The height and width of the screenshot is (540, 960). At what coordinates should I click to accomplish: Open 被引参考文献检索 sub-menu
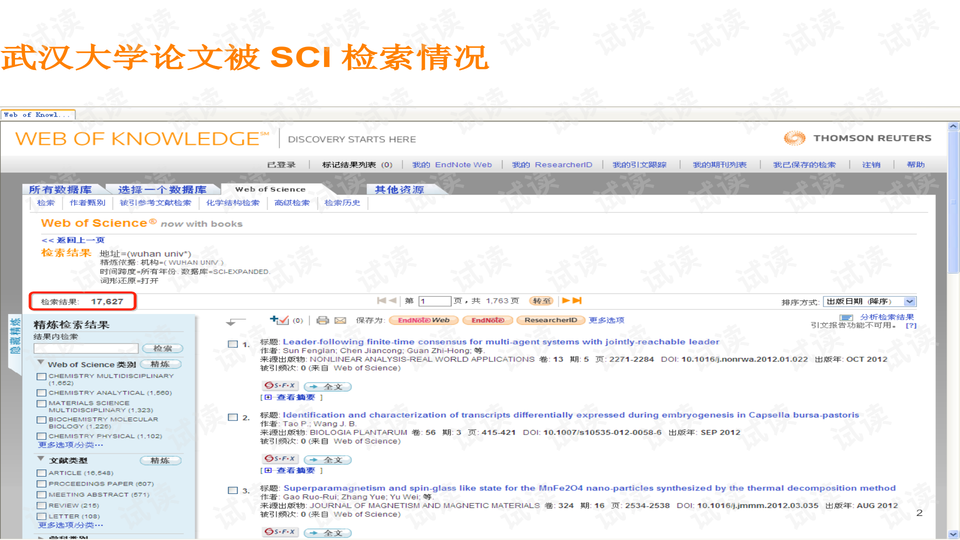156,203
